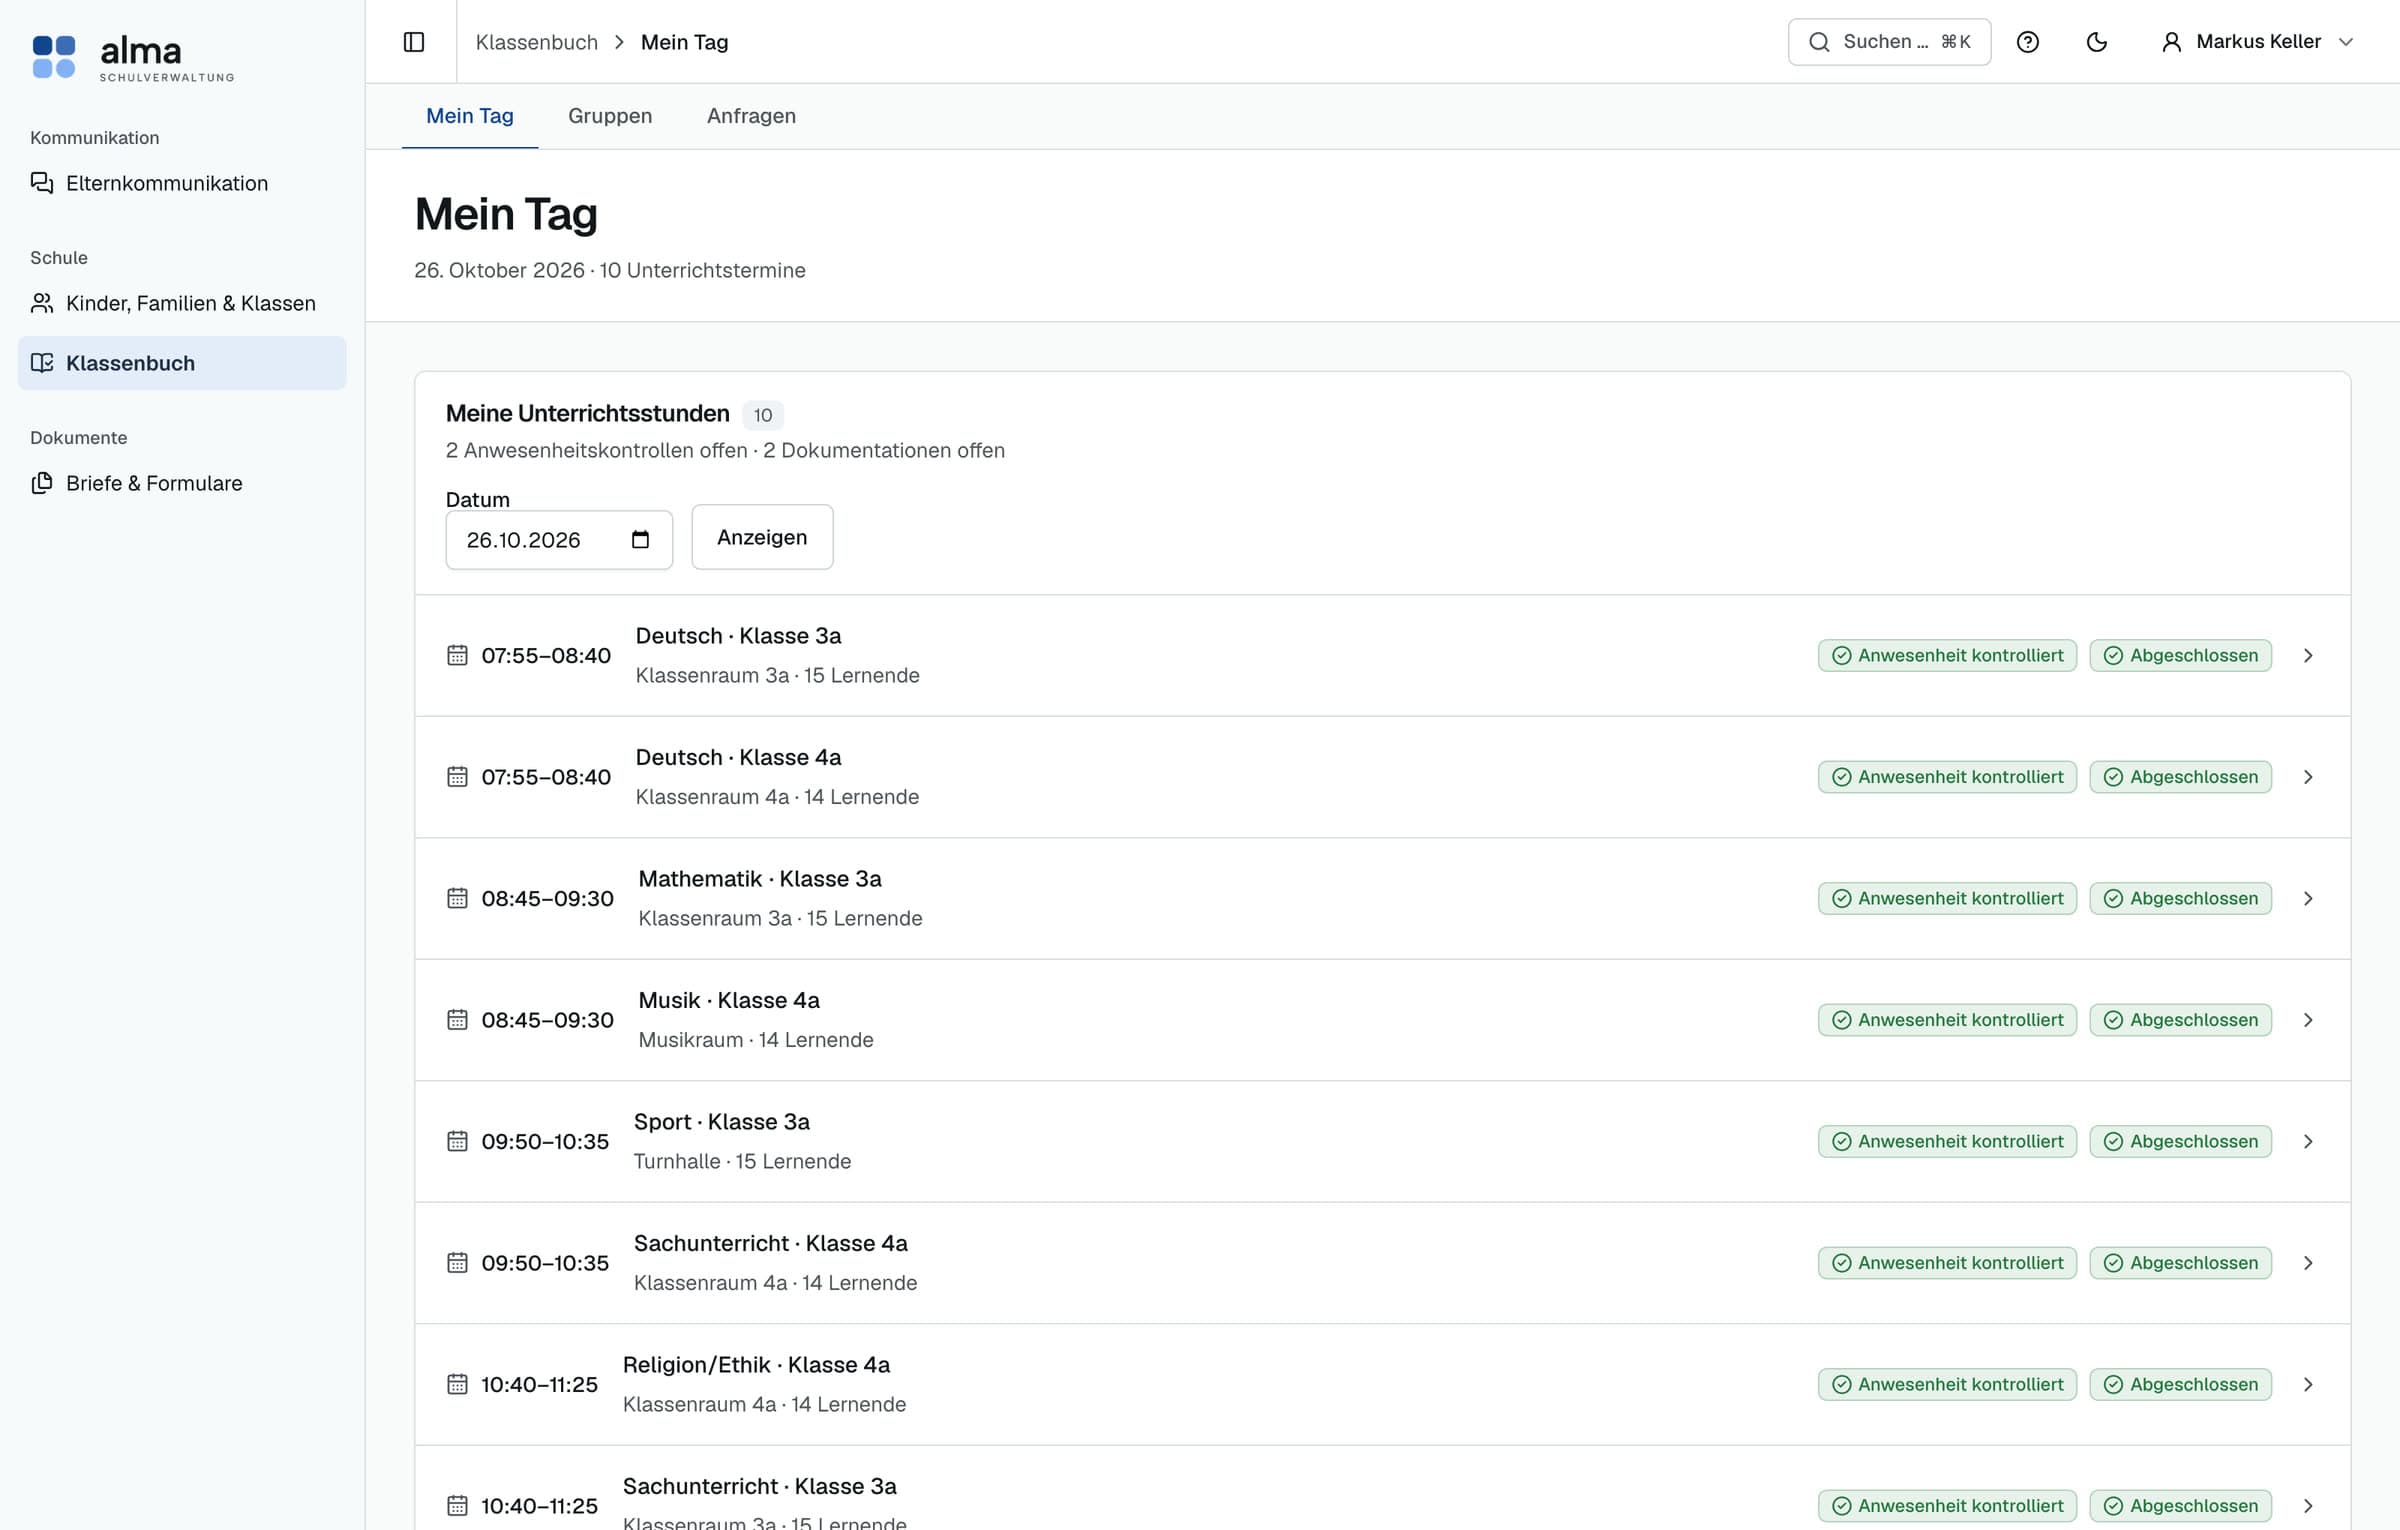Click Abgeschlossen badge for Mathematik Klasse 3a
Image resolution: width=2400 pixels, height=1530 pixels.
2180,898
